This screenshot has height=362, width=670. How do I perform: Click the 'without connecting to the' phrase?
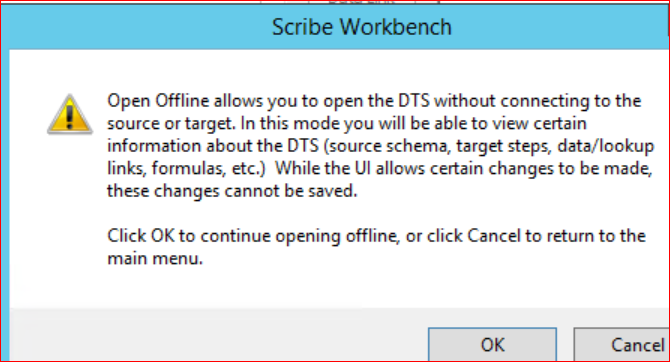(x=538, y=101)
